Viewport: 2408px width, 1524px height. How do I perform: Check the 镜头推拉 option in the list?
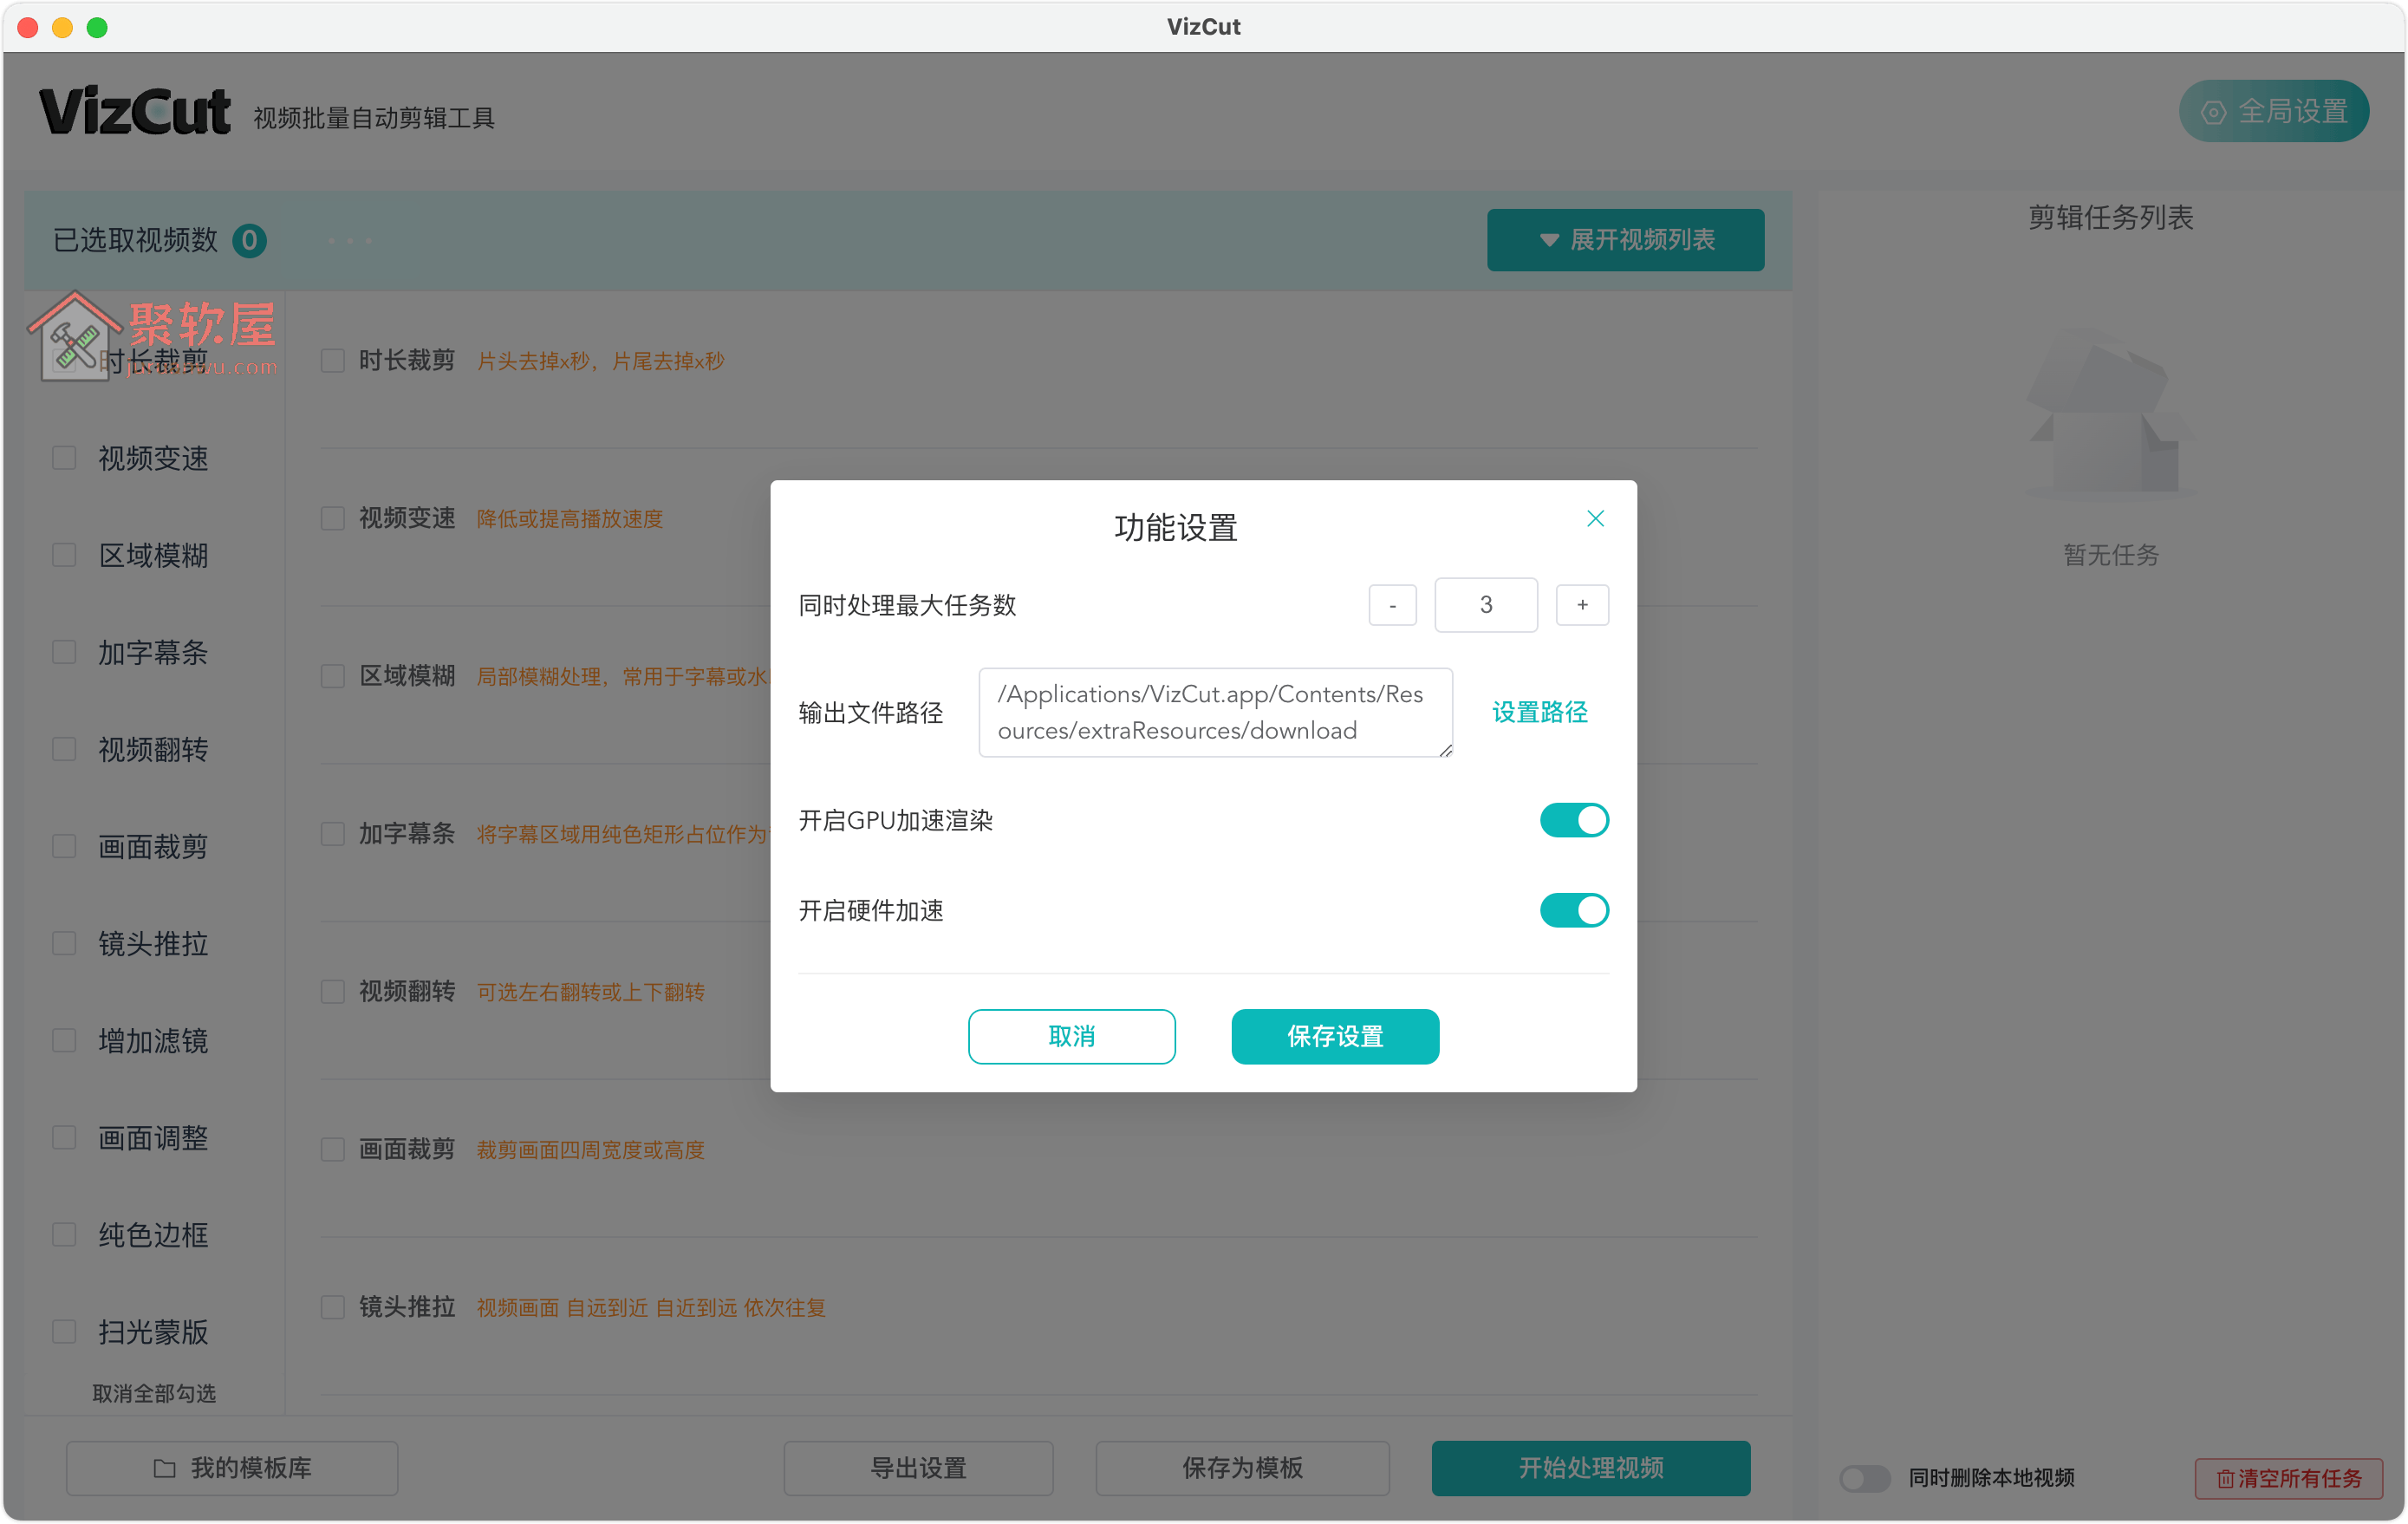(x=334, y=1307)
